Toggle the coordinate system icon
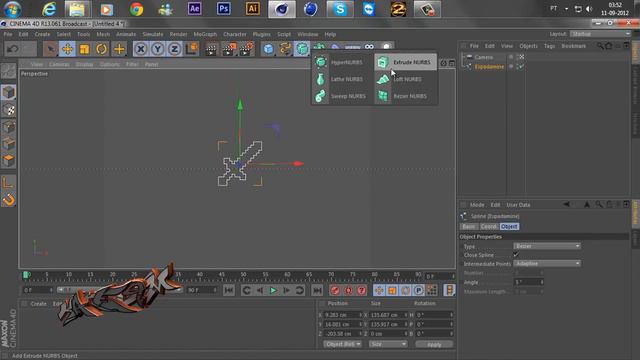This screenshot has width=640, height=360. [x=191, y=49]
